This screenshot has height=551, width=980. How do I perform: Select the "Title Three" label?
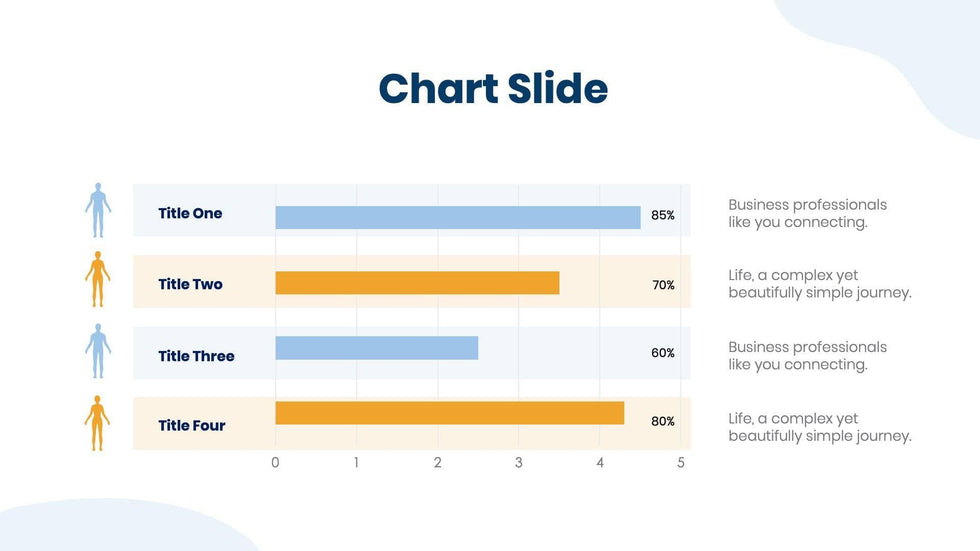pos(196,356)
